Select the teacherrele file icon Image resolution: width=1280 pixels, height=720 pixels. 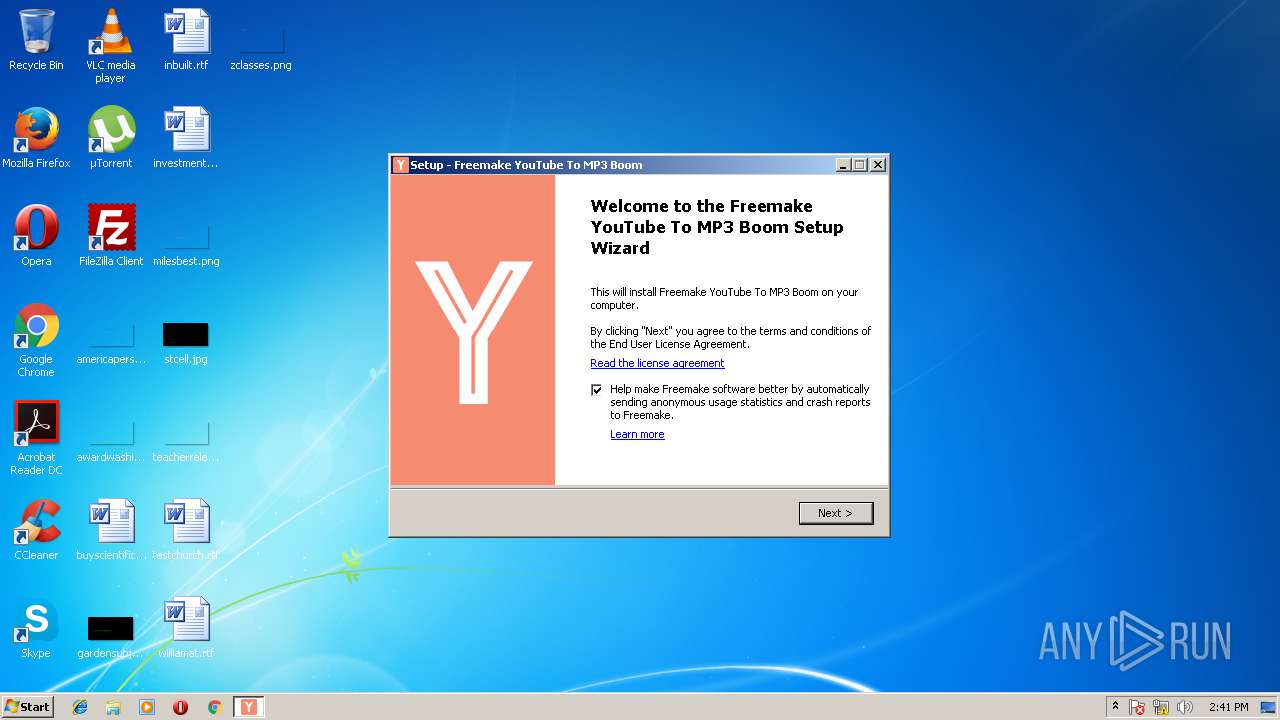click(x=186, y=439)
